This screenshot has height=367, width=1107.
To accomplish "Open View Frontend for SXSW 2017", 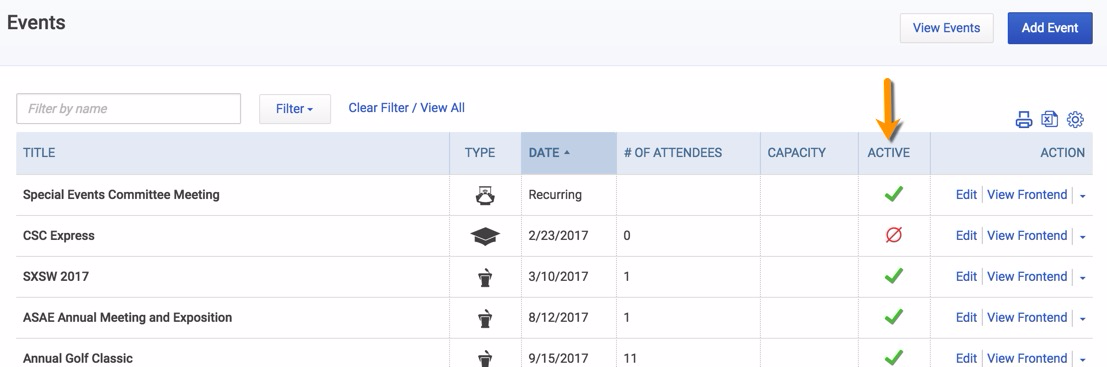I will point(1027,277).
